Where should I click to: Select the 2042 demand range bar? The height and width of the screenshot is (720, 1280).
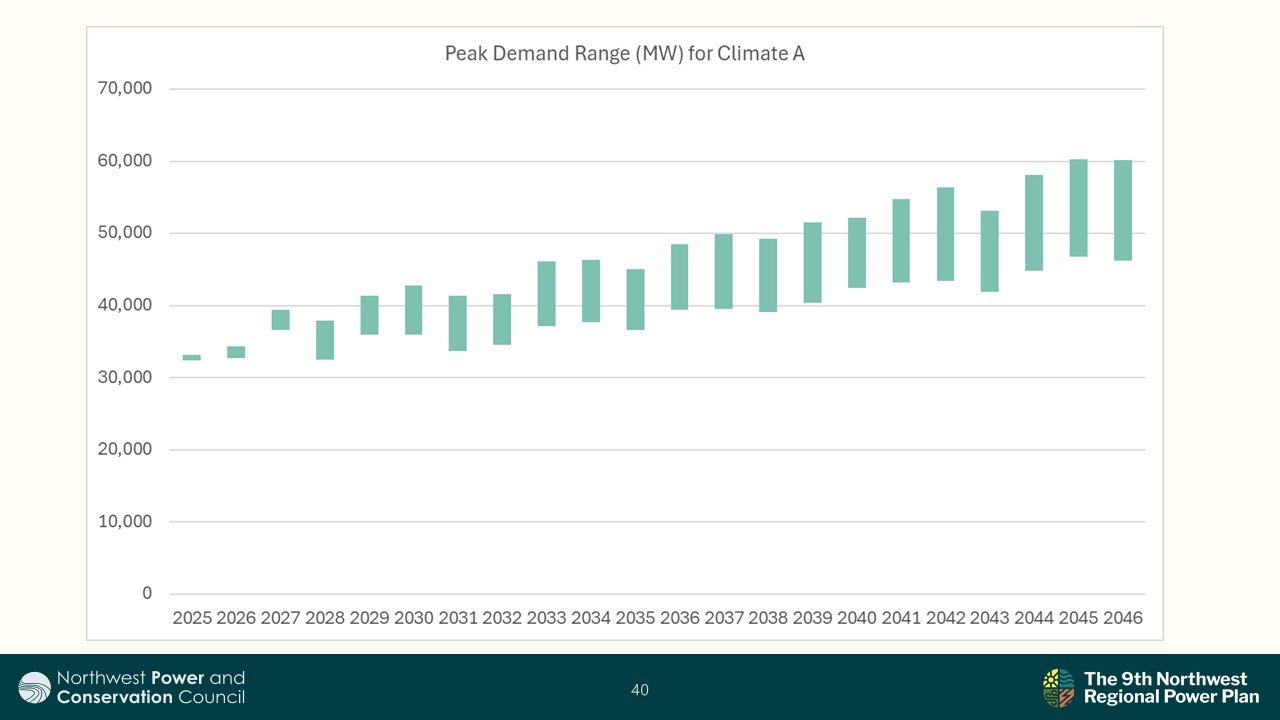[945, 234]
